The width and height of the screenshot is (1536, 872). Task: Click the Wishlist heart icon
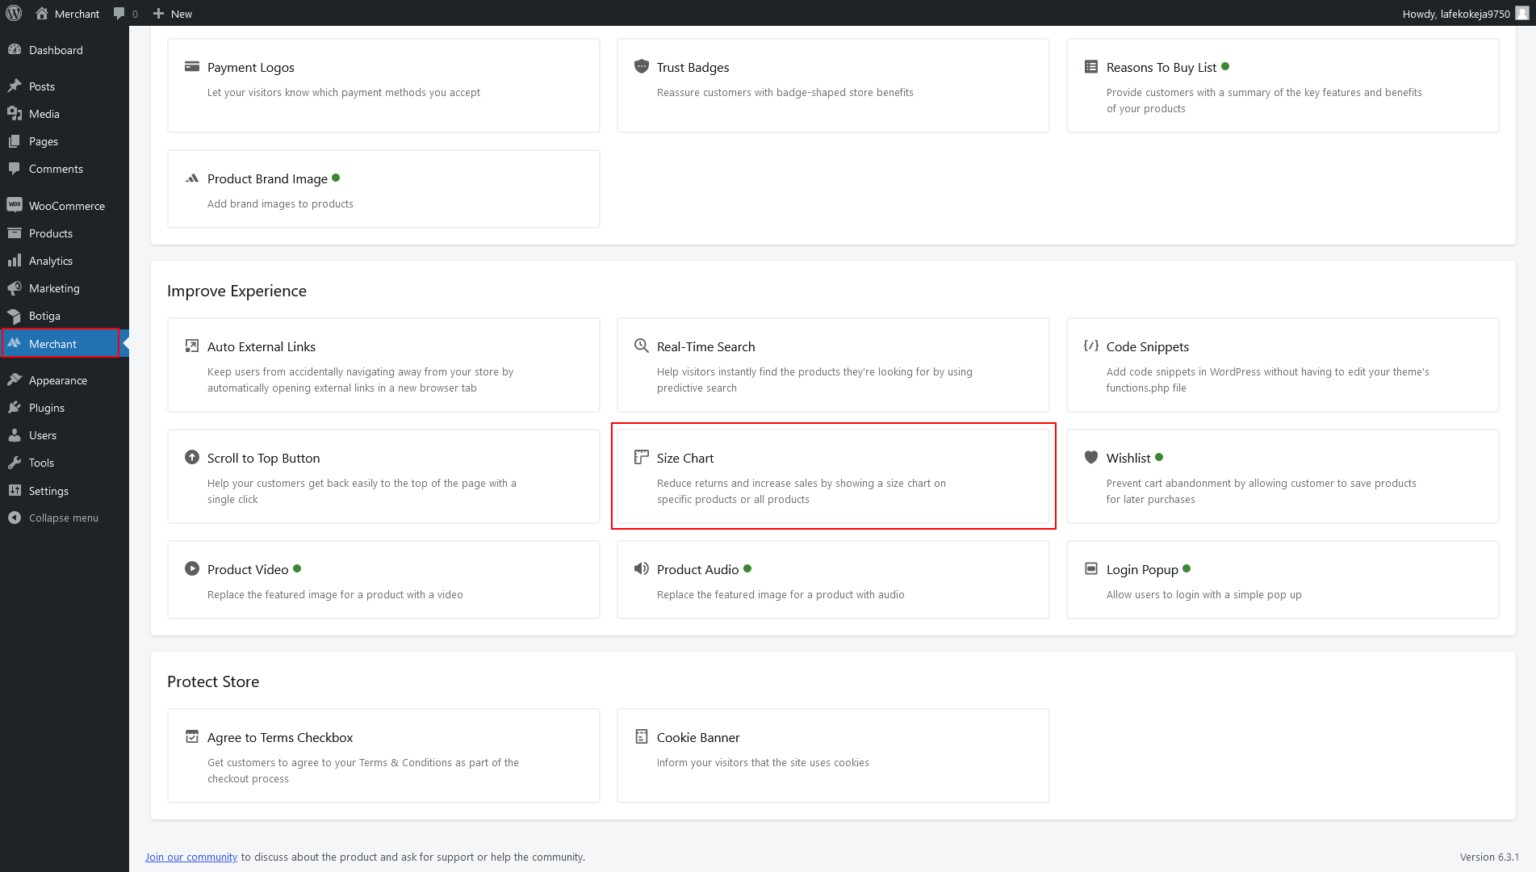click(1091, 457)
